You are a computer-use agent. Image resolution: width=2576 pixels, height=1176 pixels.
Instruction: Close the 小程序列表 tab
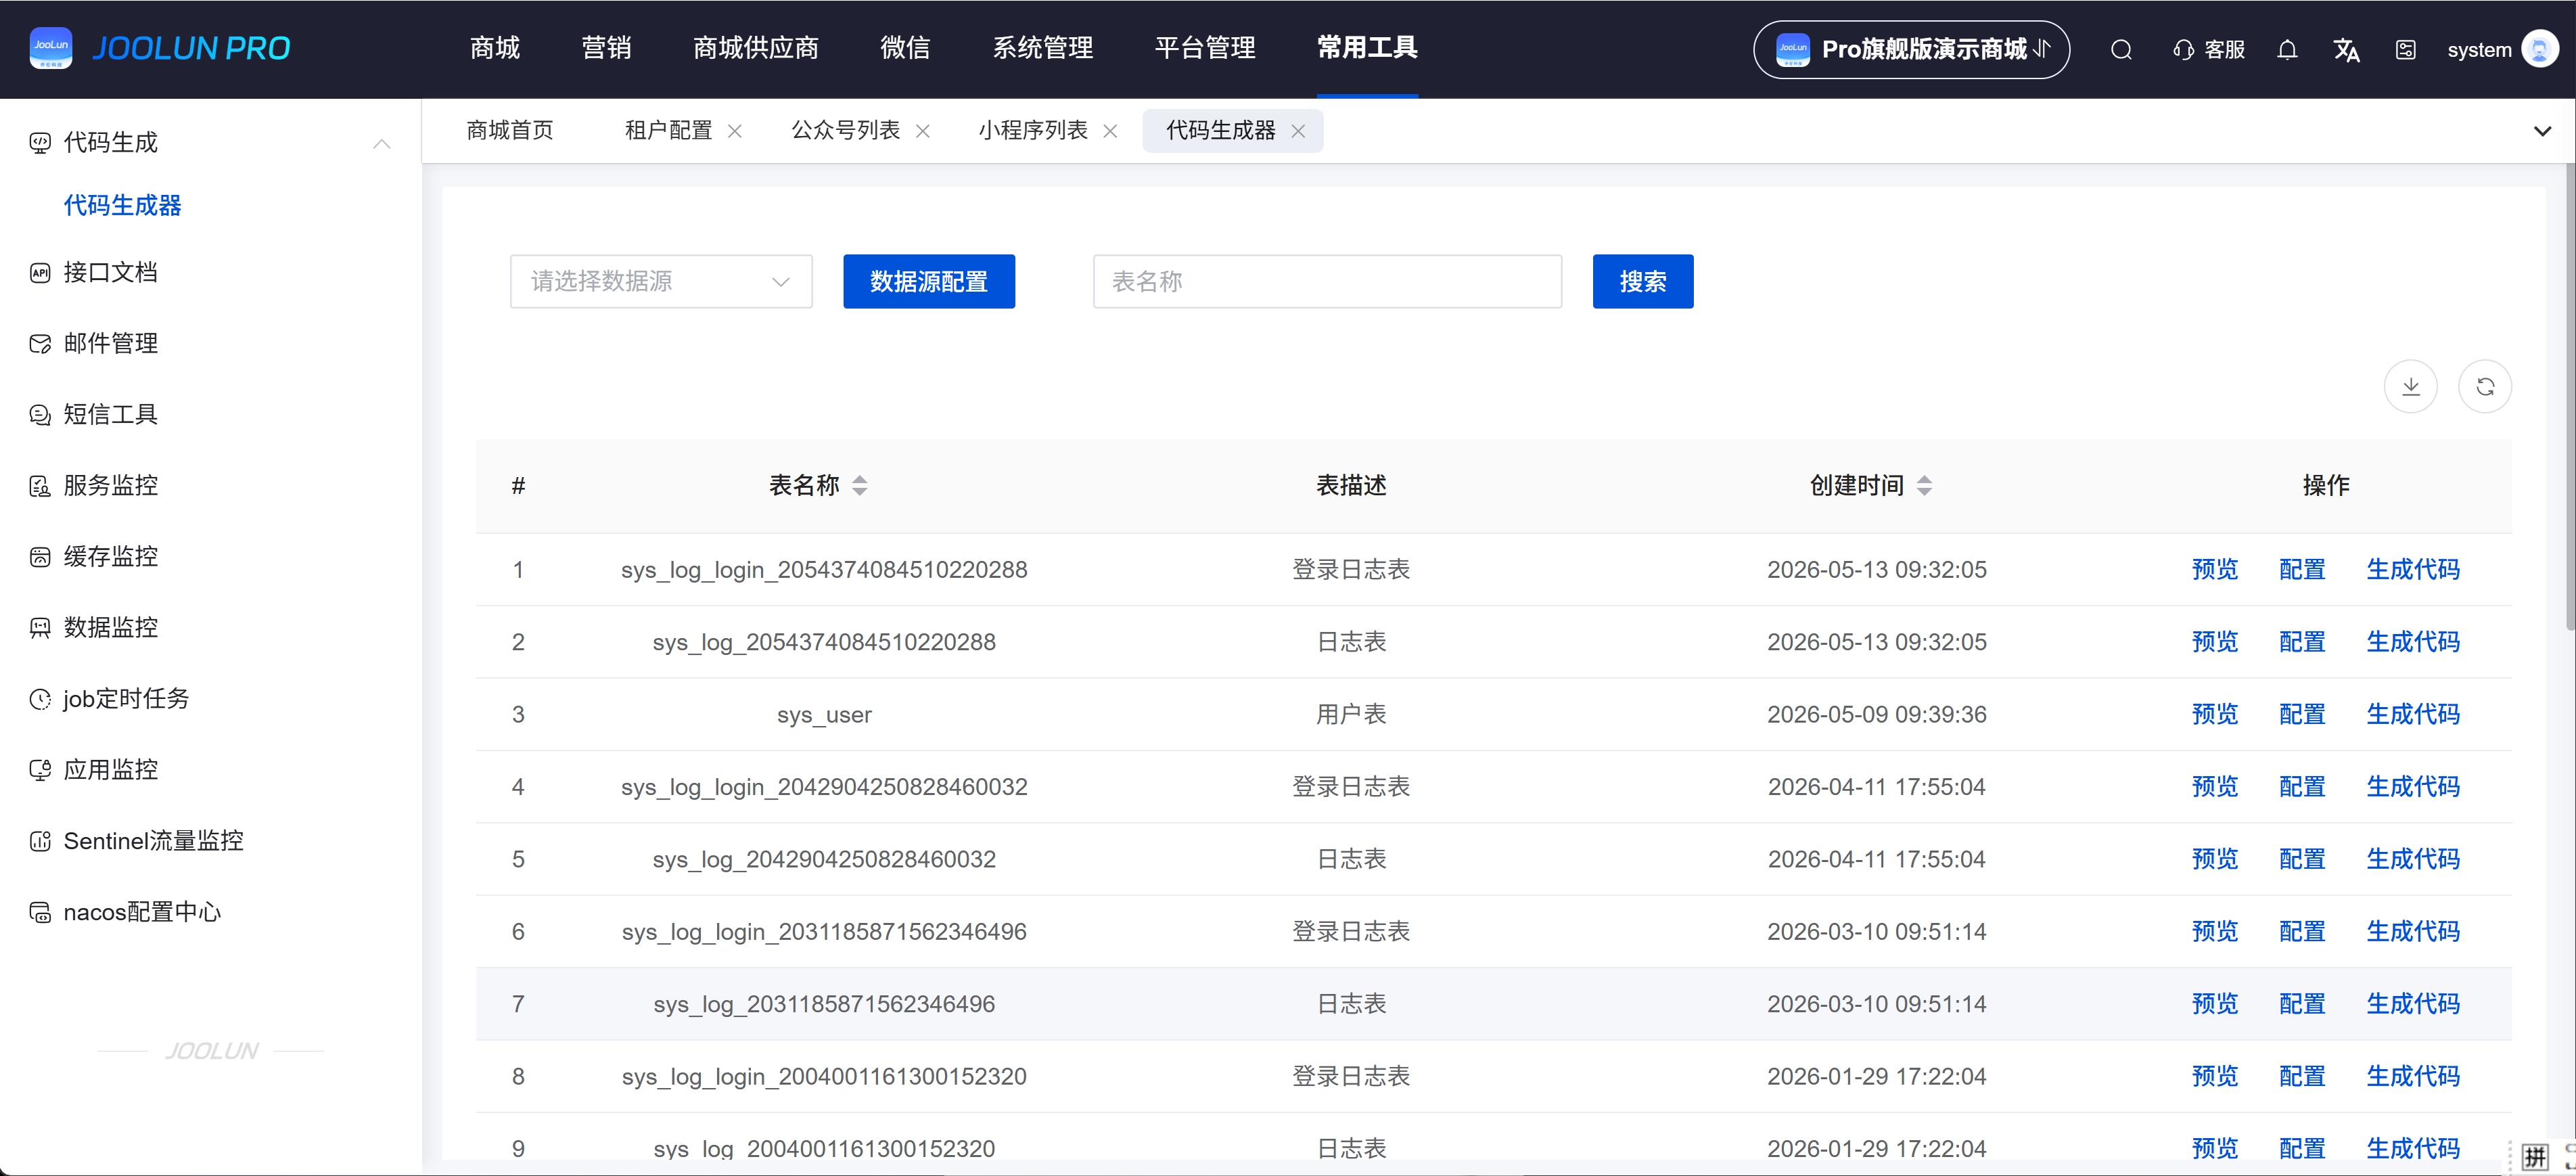[1110, 131]
